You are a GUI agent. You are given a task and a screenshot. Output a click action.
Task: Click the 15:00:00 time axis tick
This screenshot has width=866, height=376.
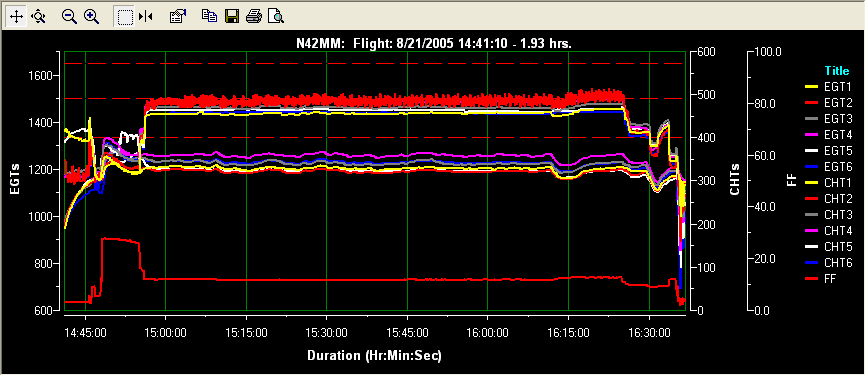pyautogui.click(x=166, y=334)
